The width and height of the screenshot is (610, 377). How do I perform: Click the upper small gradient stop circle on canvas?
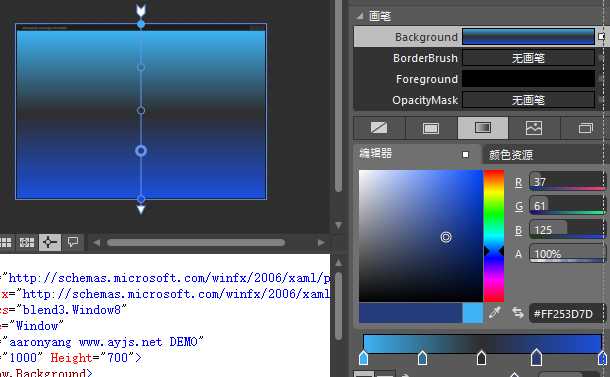click(x=141, y=67)
